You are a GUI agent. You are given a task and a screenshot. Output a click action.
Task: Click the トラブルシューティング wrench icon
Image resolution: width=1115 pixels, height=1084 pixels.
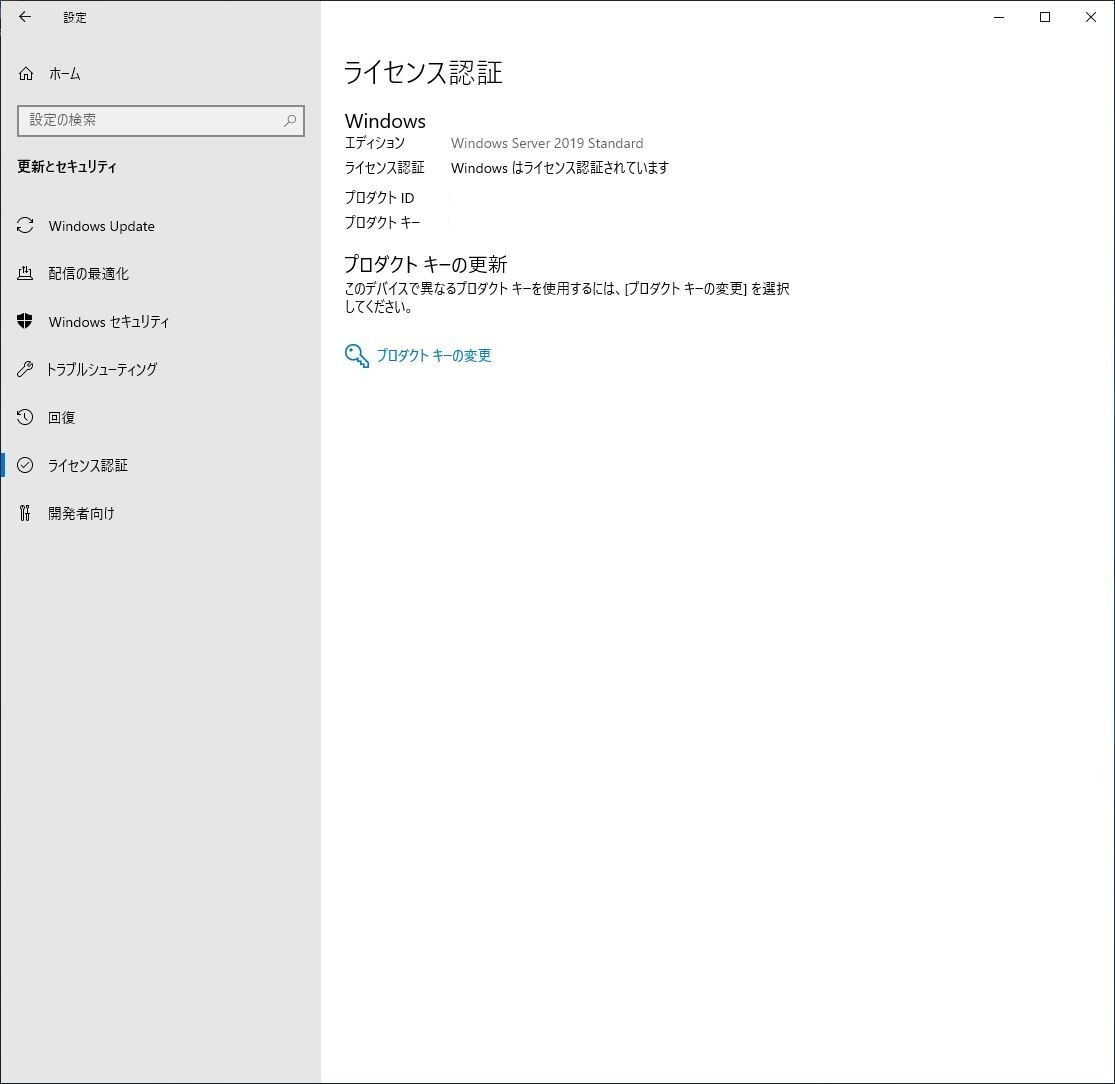tap(26, 370)
